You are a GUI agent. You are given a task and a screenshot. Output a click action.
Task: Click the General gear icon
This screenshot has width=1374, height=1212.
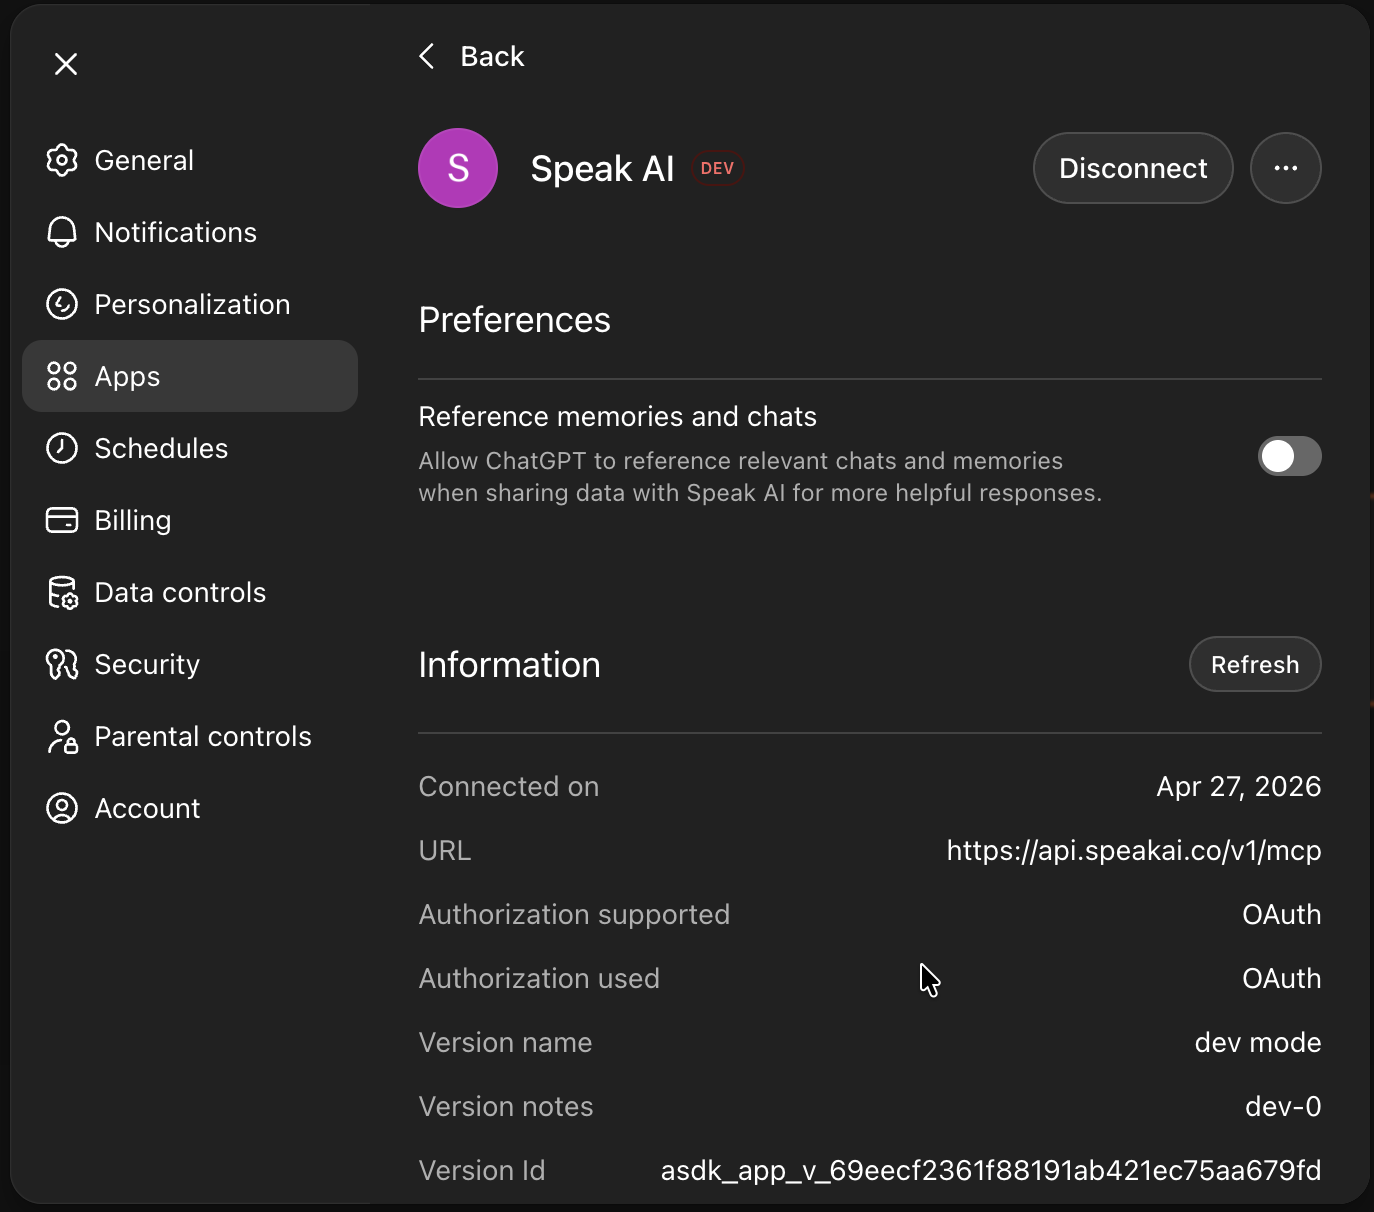[62, 160]
